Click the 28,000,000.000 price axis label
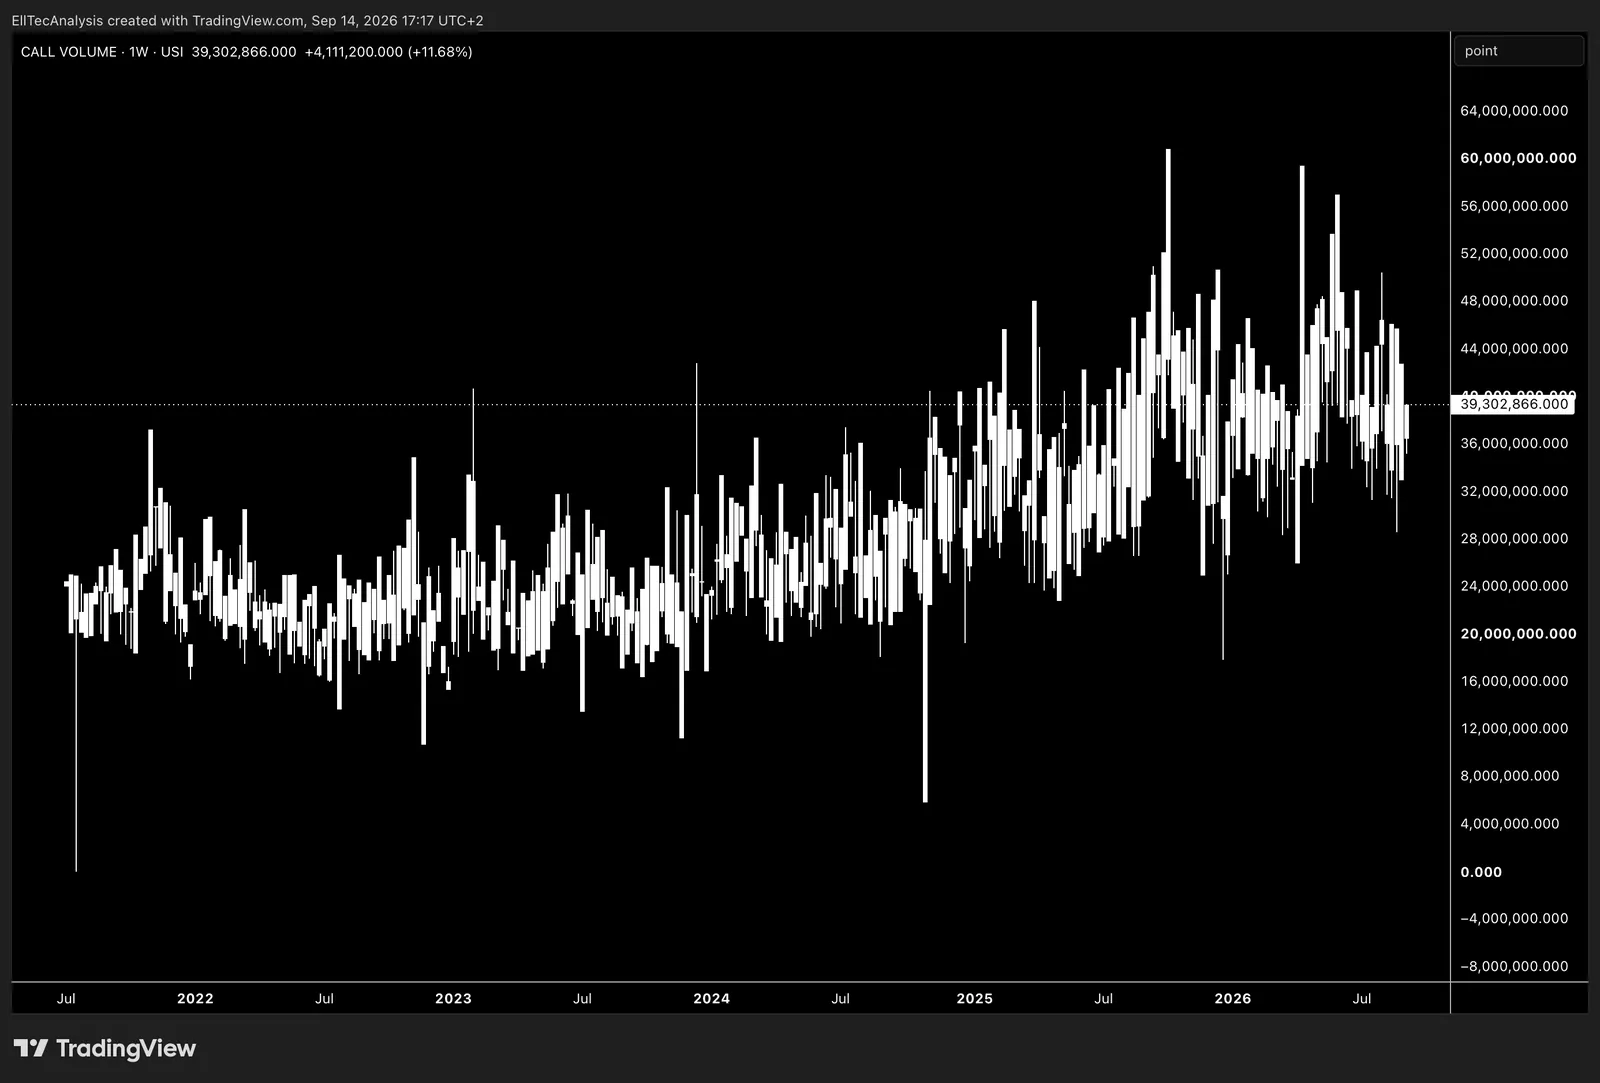1600x1083 pixels. pos(1514,538)
